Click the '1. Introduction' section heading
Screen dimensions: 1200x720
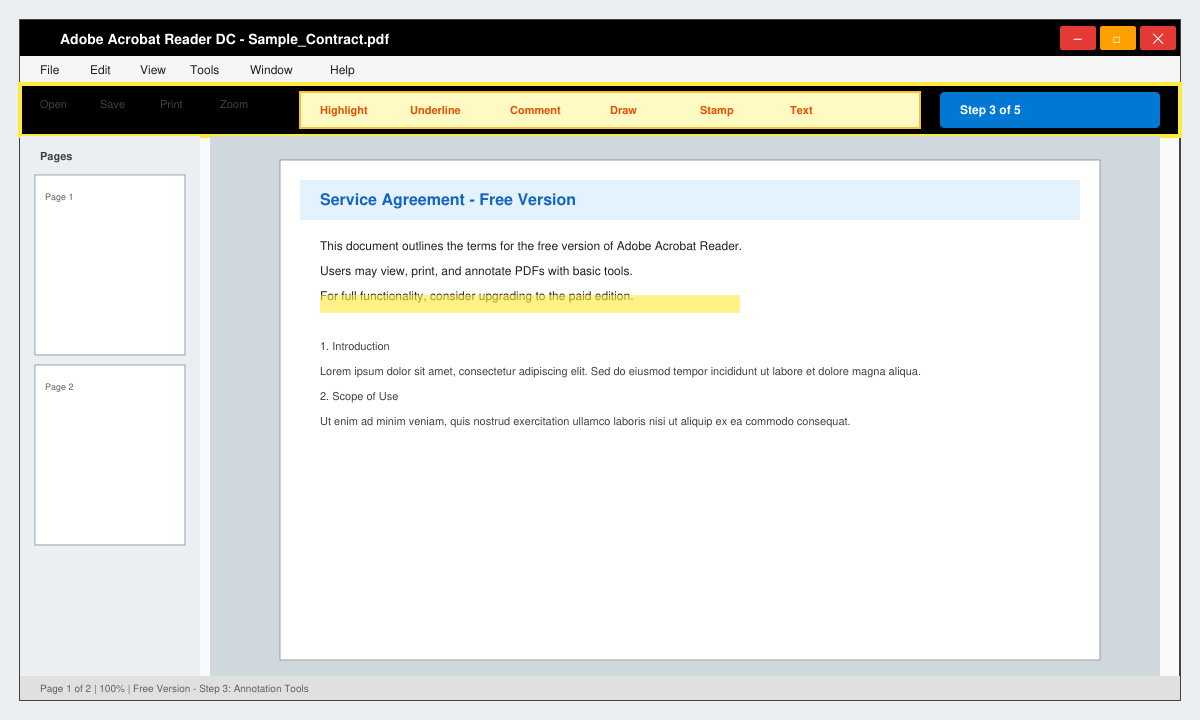pyautogui.click(x=355, y=346)
